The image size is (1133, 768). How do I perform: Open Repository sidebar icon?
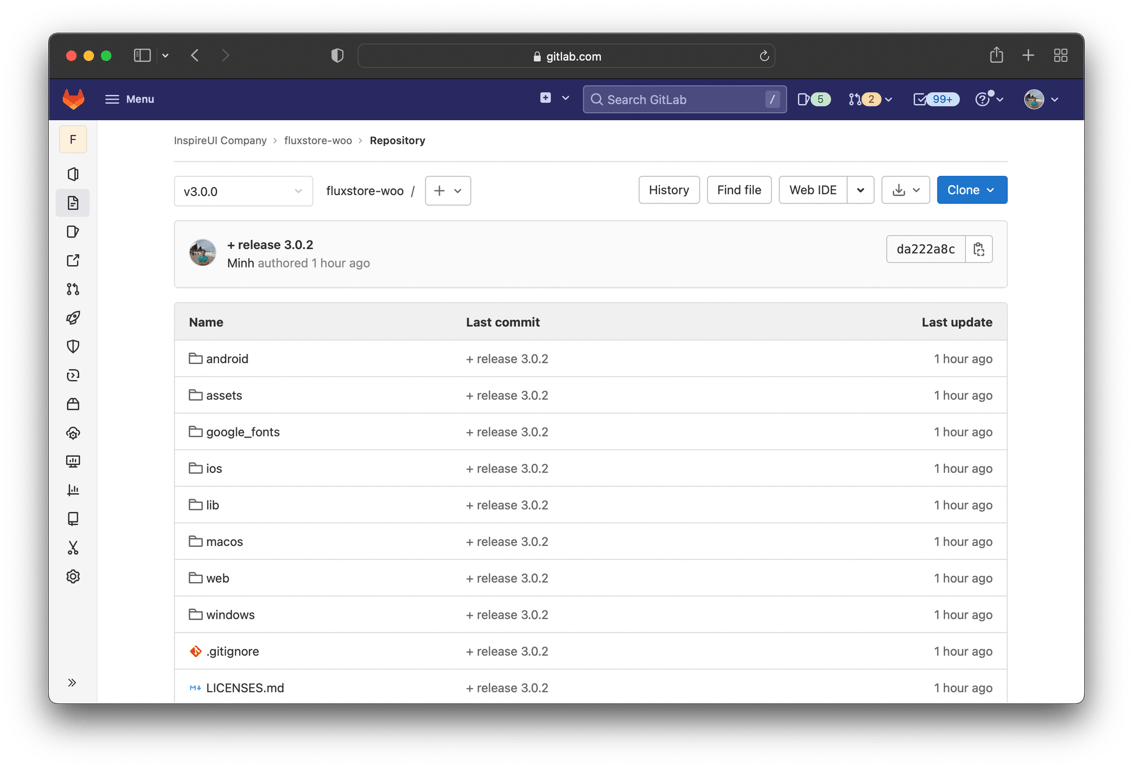[x=73, y=203]
